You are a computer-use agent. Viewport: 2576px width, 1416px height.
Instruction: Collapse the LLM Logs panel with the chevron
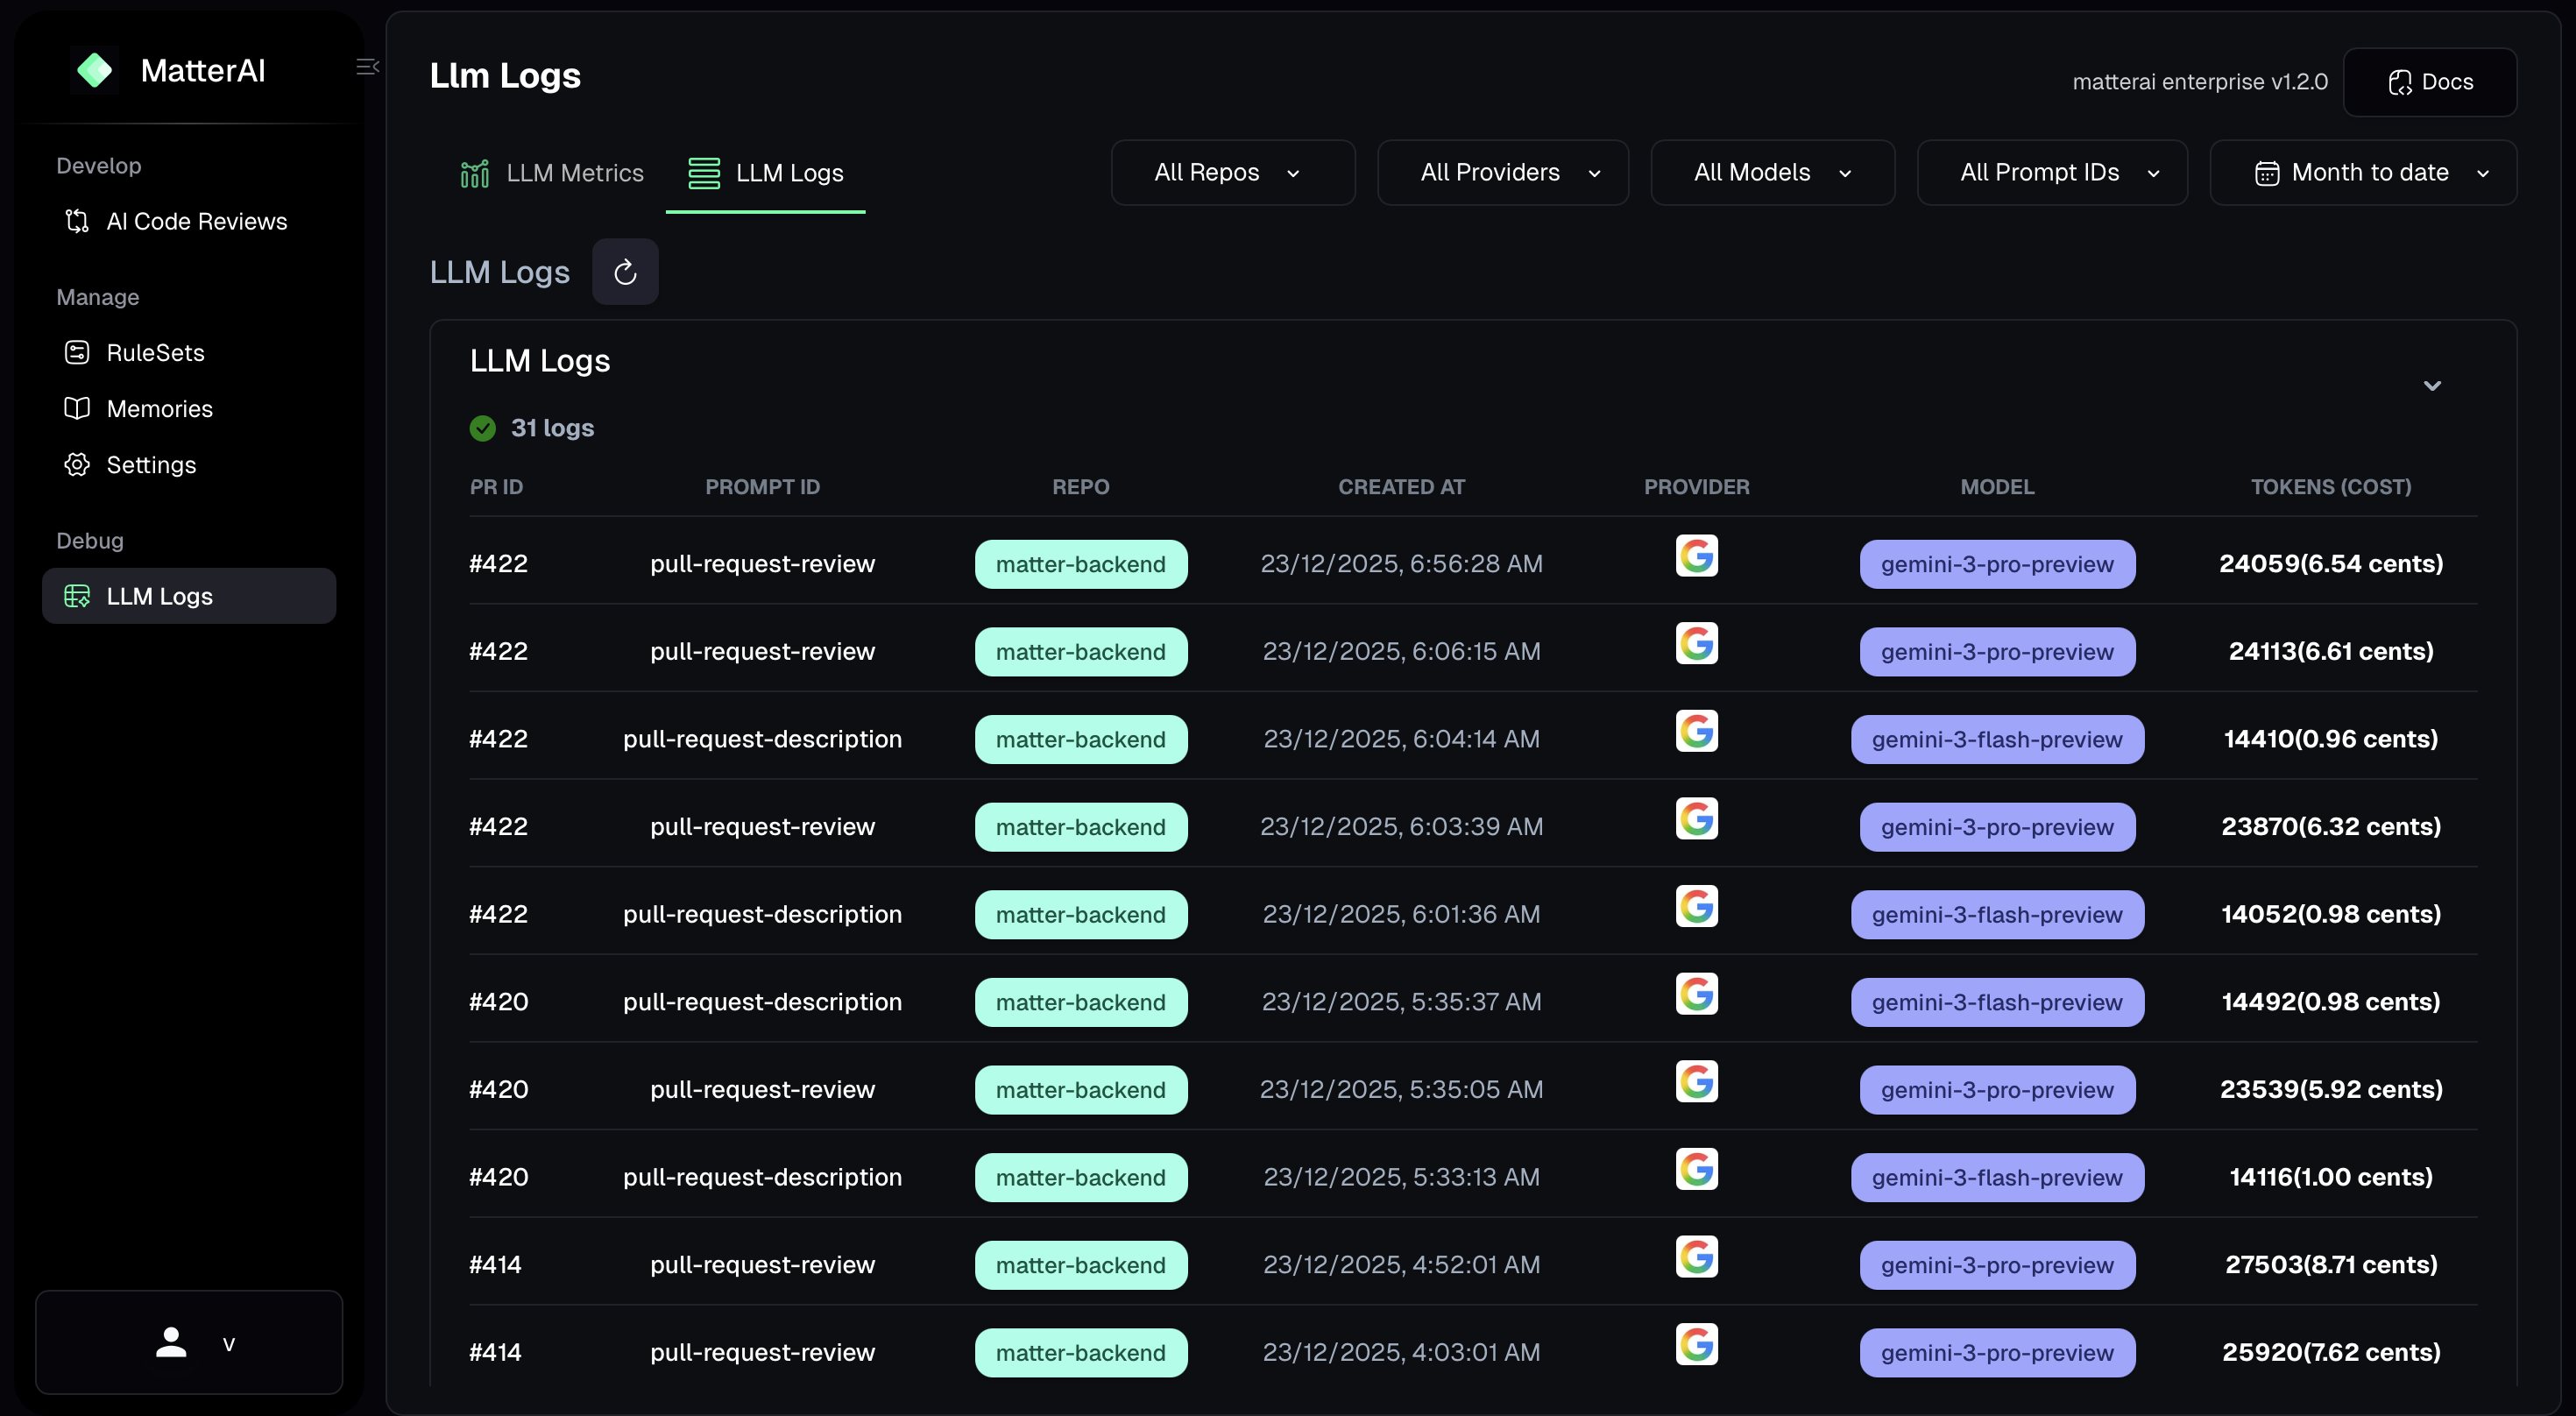click(x=2432, y=386)
